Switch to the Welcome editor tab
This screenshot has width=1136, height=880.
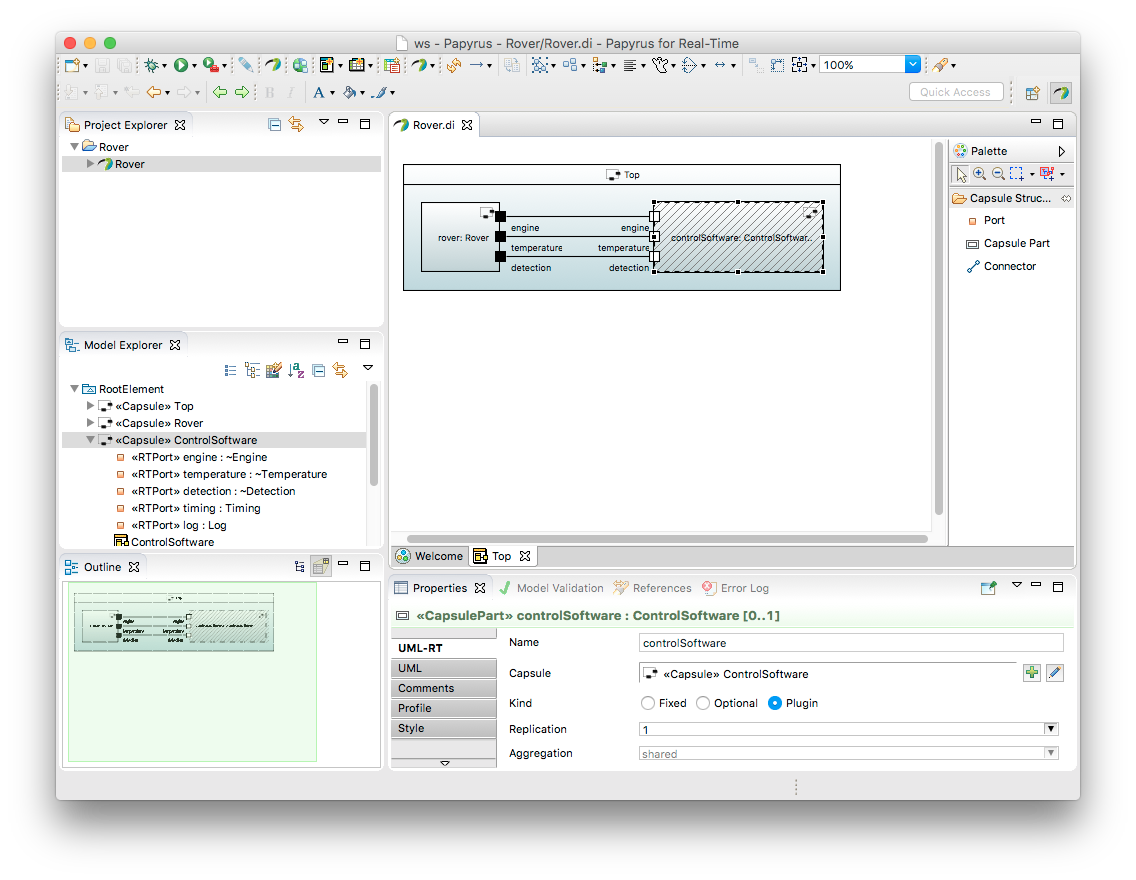pyautogui.click(x=429, y=556)
